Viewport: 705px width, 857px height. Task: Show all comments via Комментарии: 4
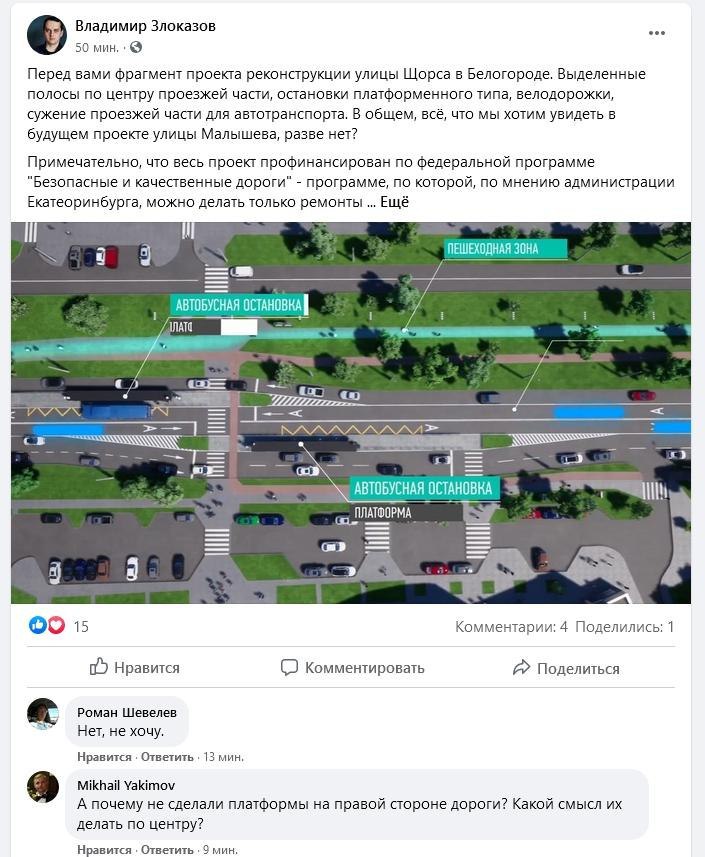[512, 627]
